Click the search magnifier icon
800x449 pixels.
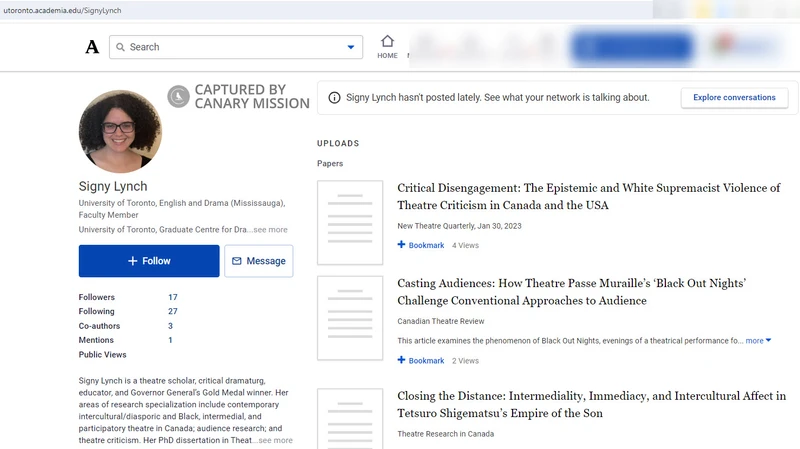point(119,47)
